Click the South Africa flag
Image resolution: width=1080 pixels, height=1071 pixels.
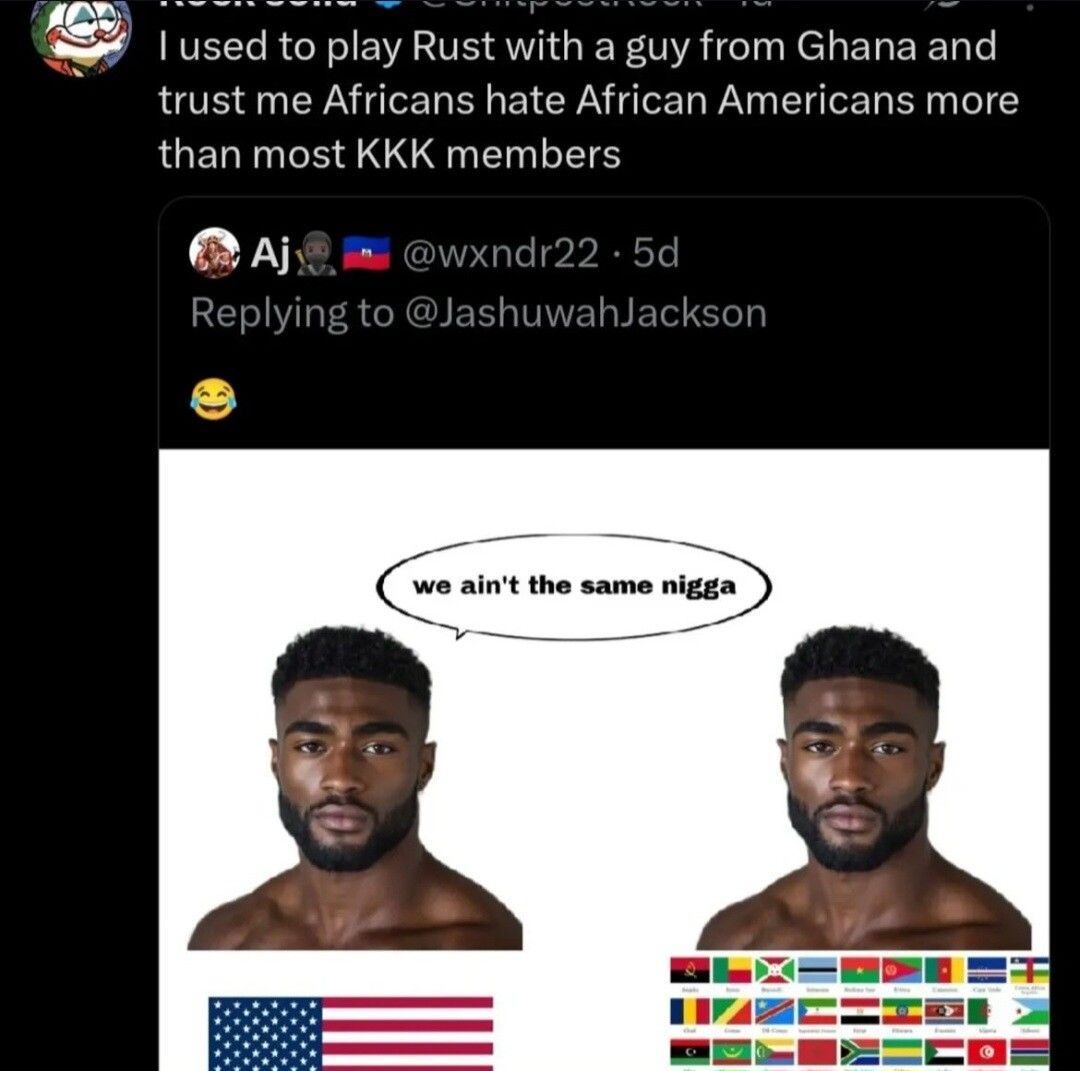859,1052
